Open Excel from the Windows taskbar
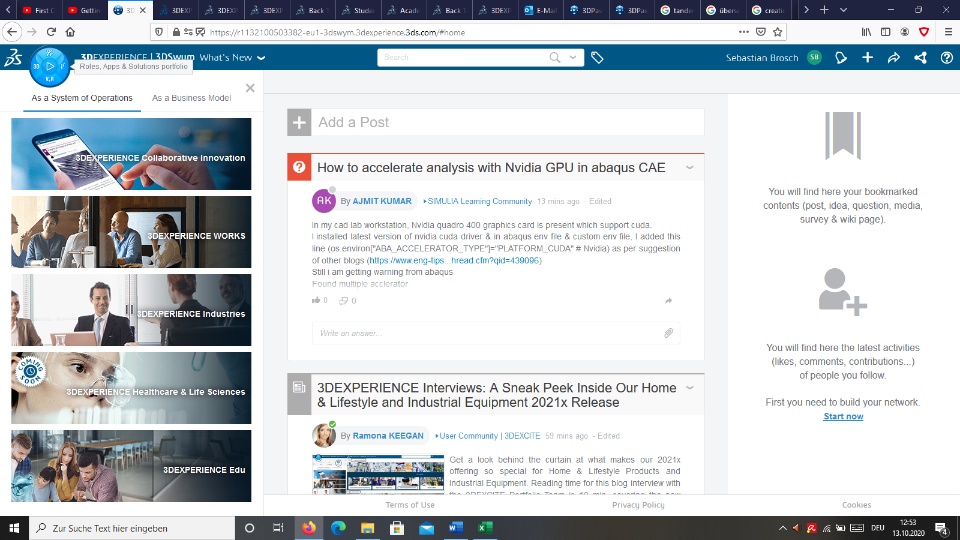 click(x=485, y=528)
